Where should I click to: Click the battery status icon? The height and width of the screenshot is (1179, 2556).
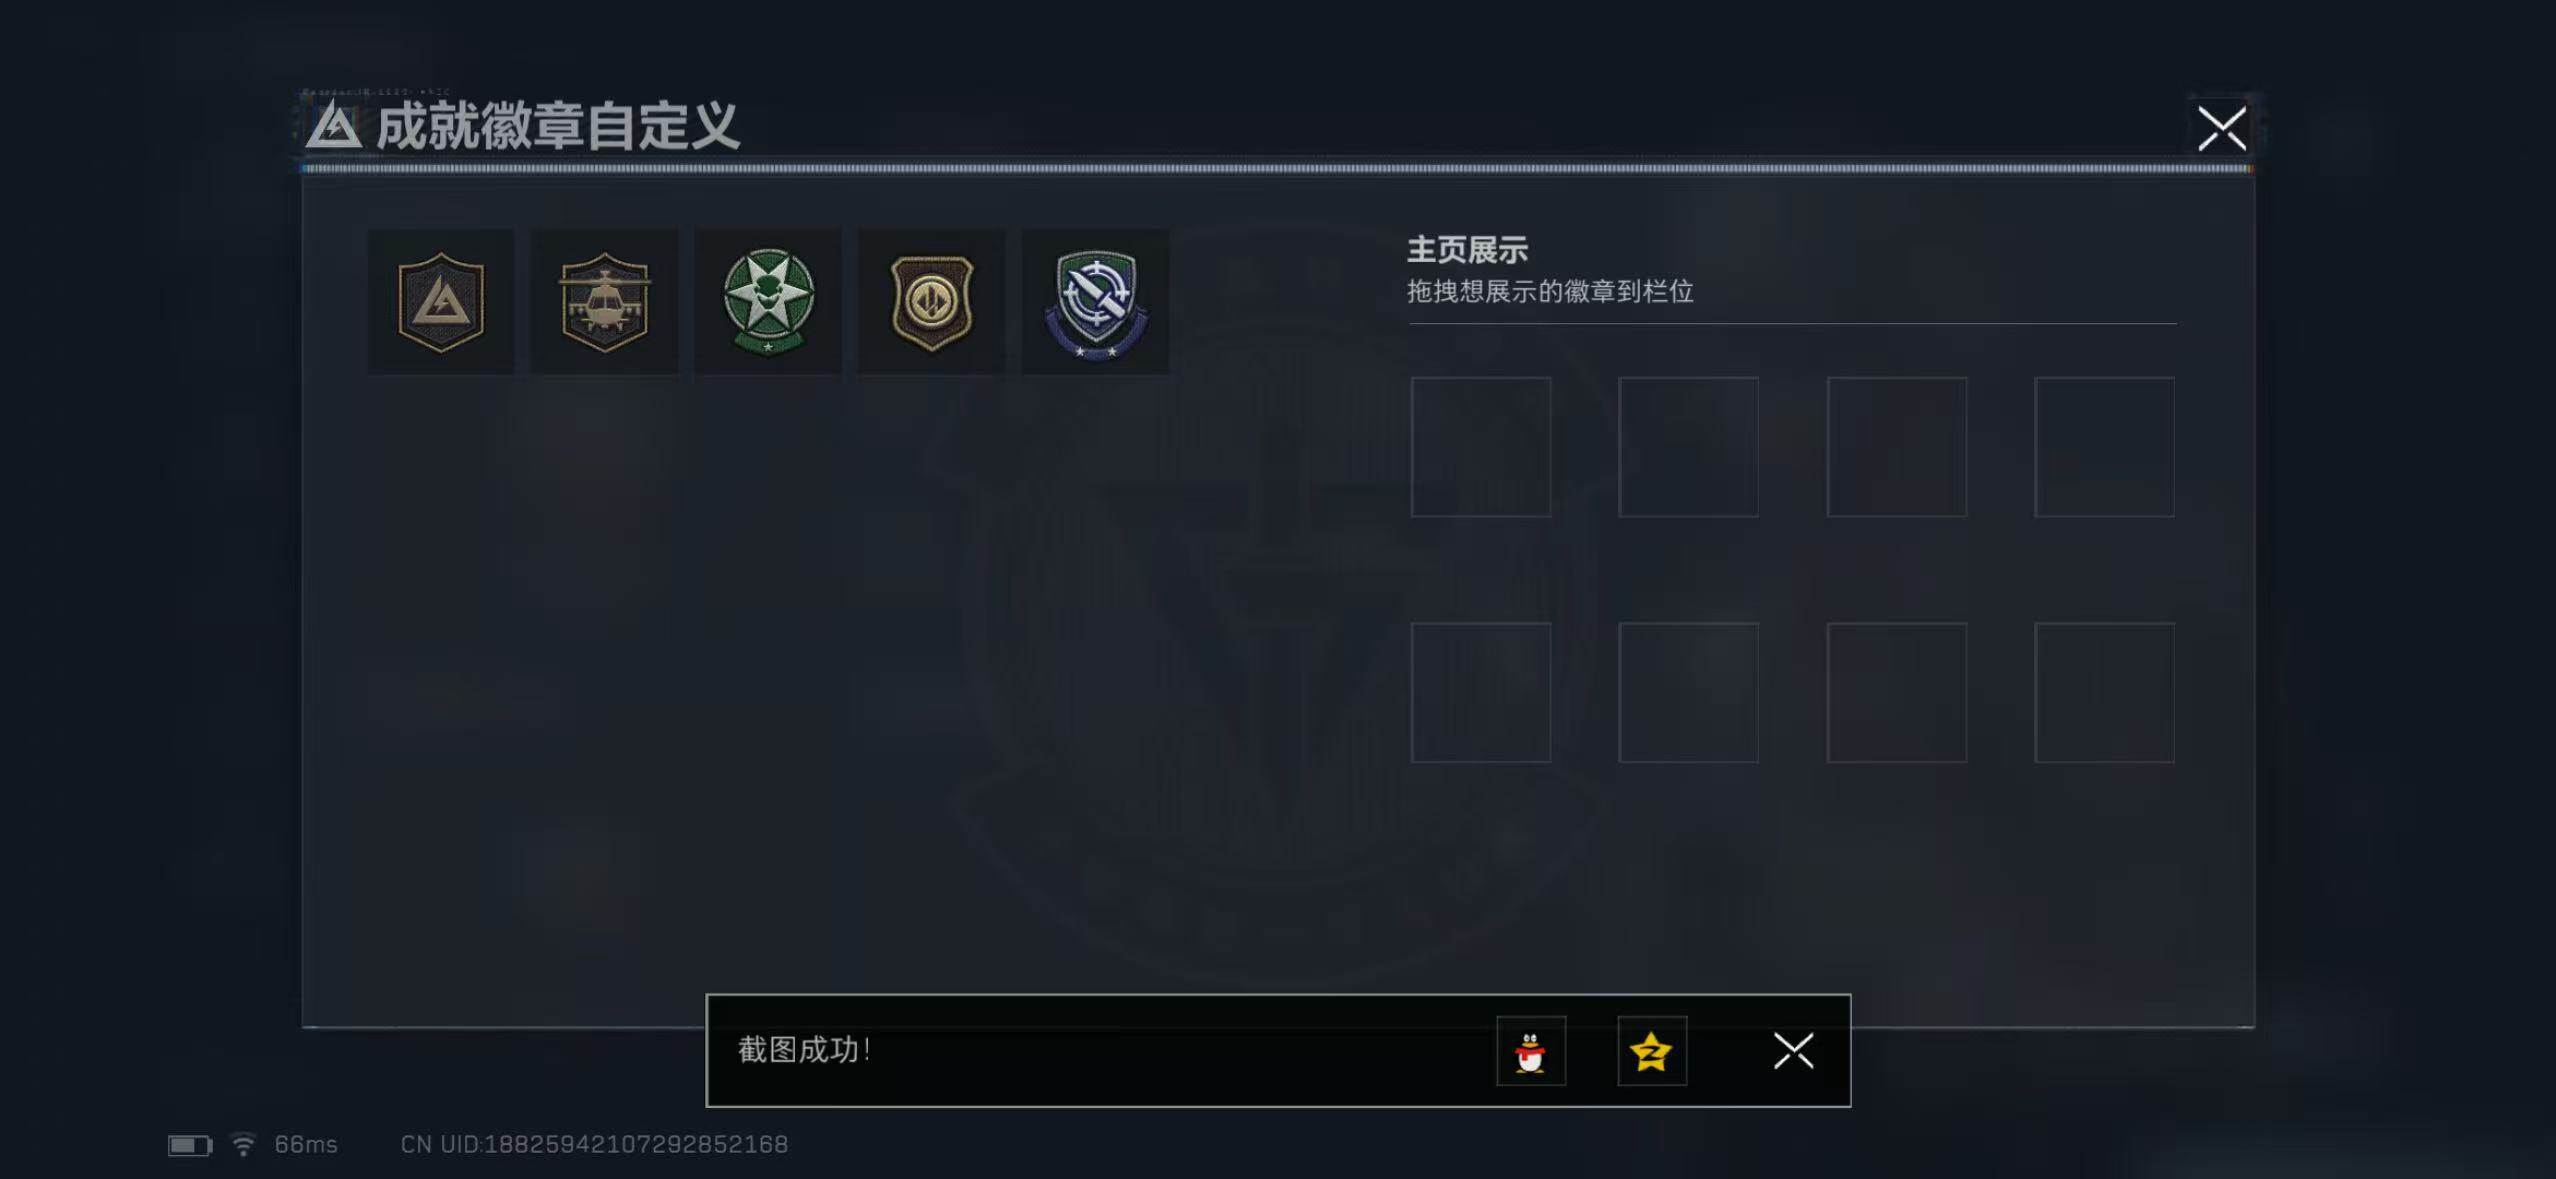click(x=190, y=1145)
